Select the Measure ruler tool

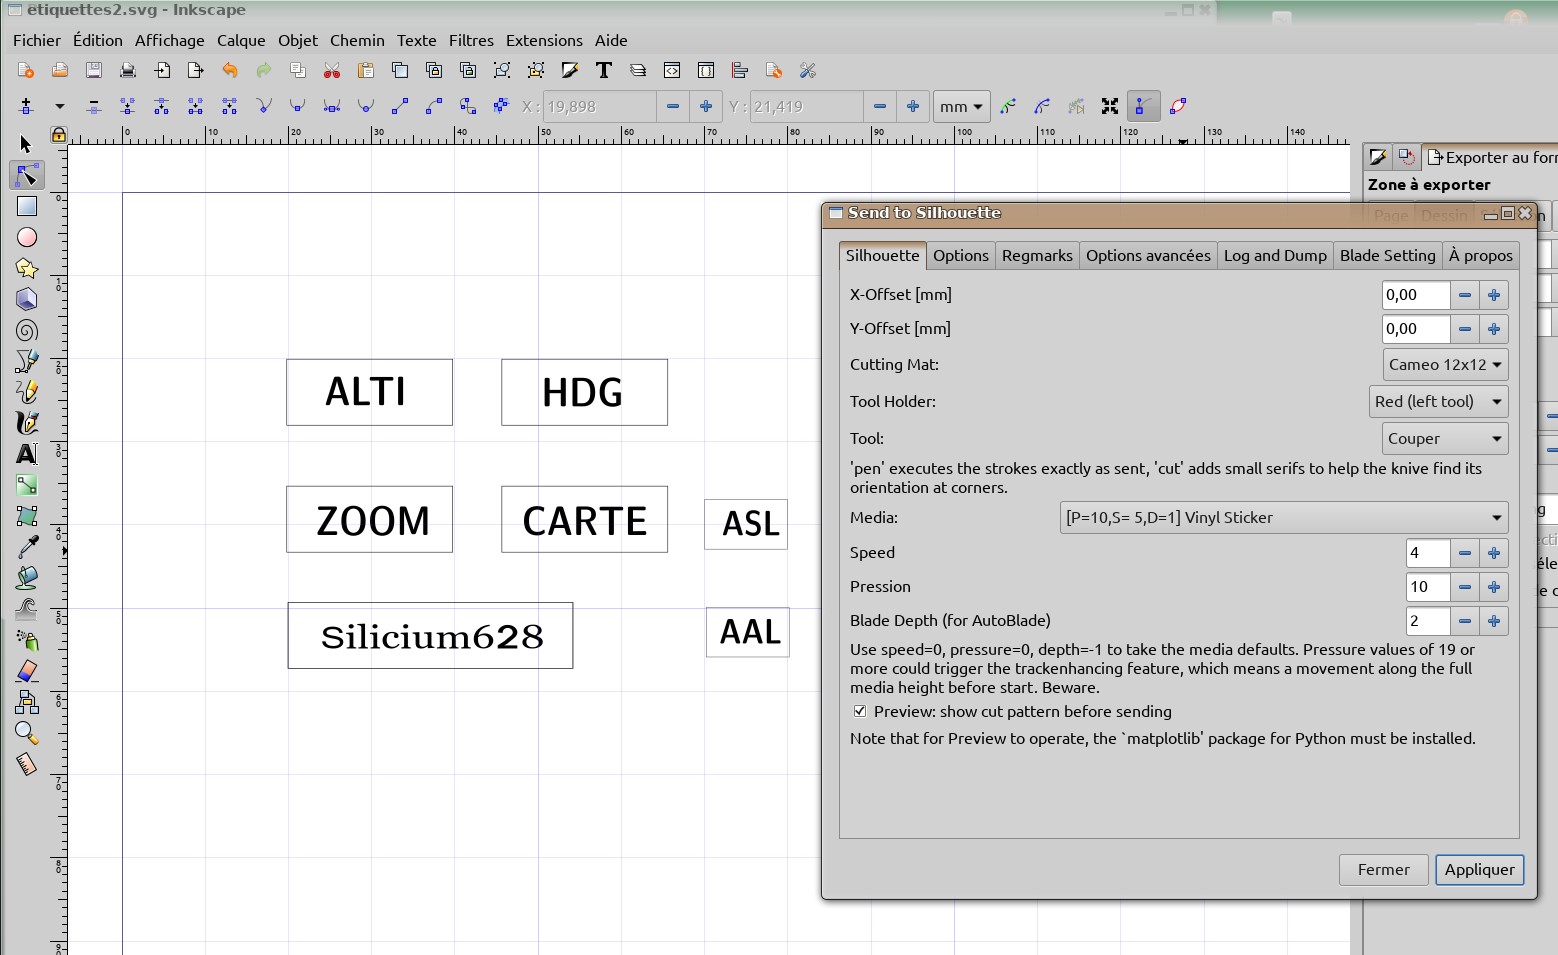point(26,764)
